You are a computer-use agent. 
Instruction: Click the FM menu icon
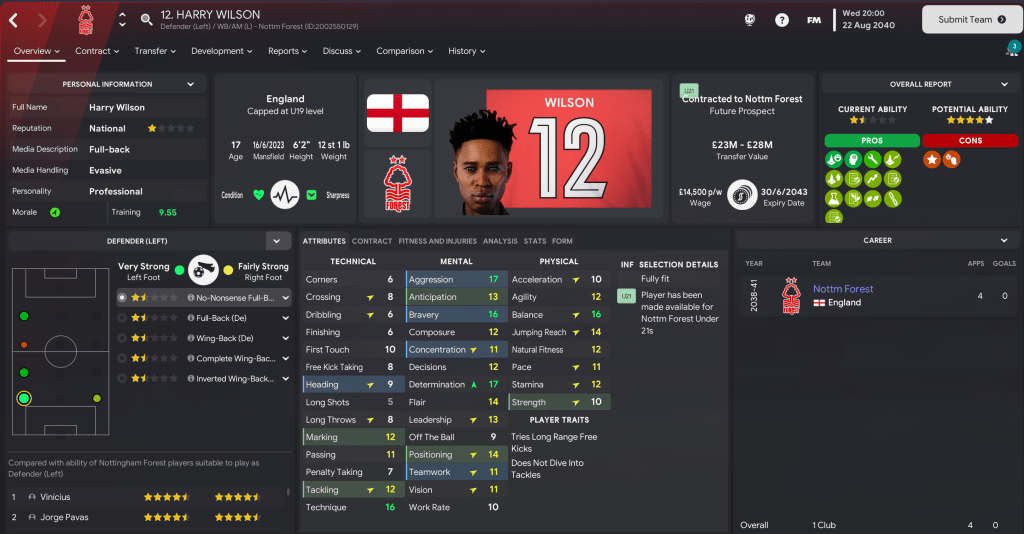(x=814, y=20)
